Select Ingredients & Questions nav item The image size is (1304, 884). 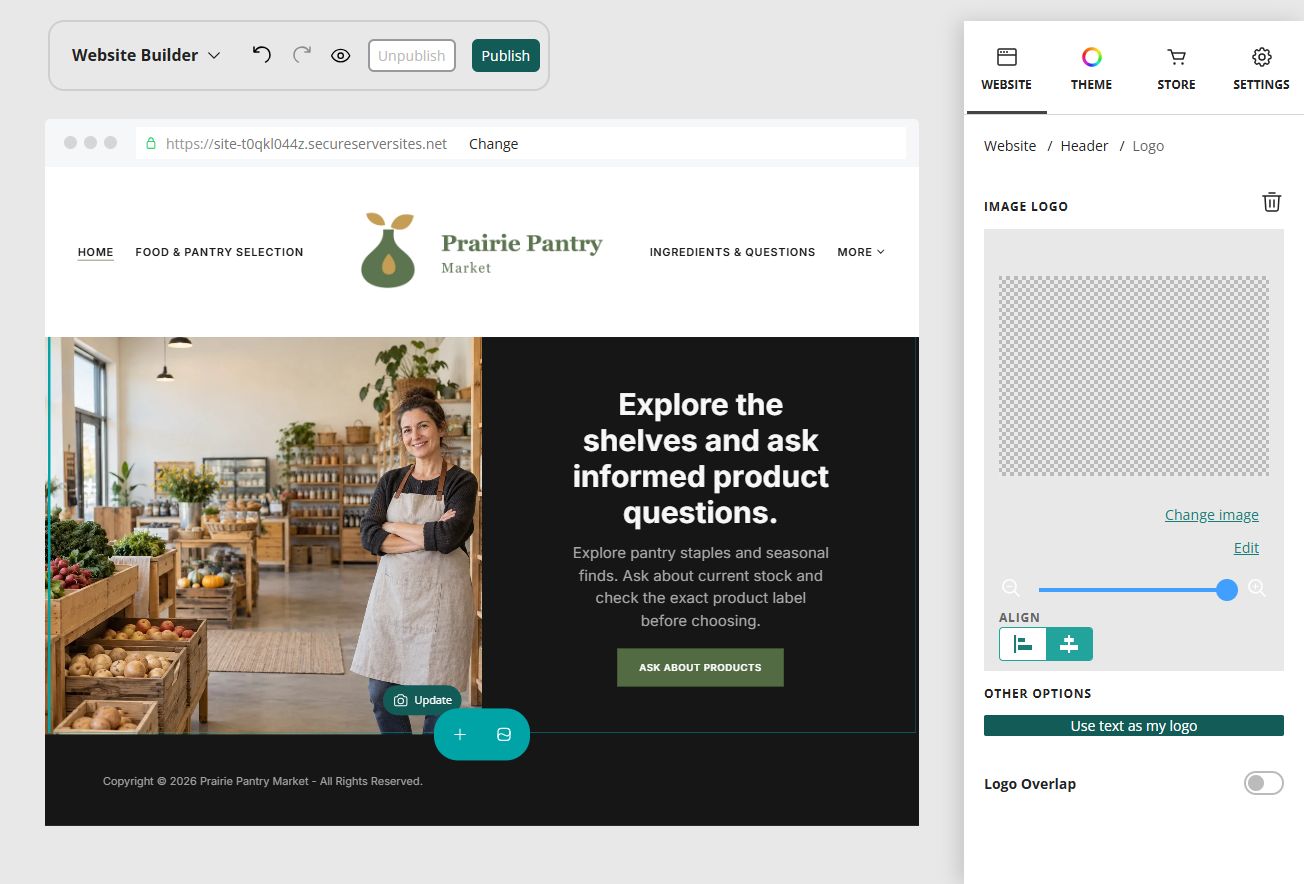[x=732, y=252]
